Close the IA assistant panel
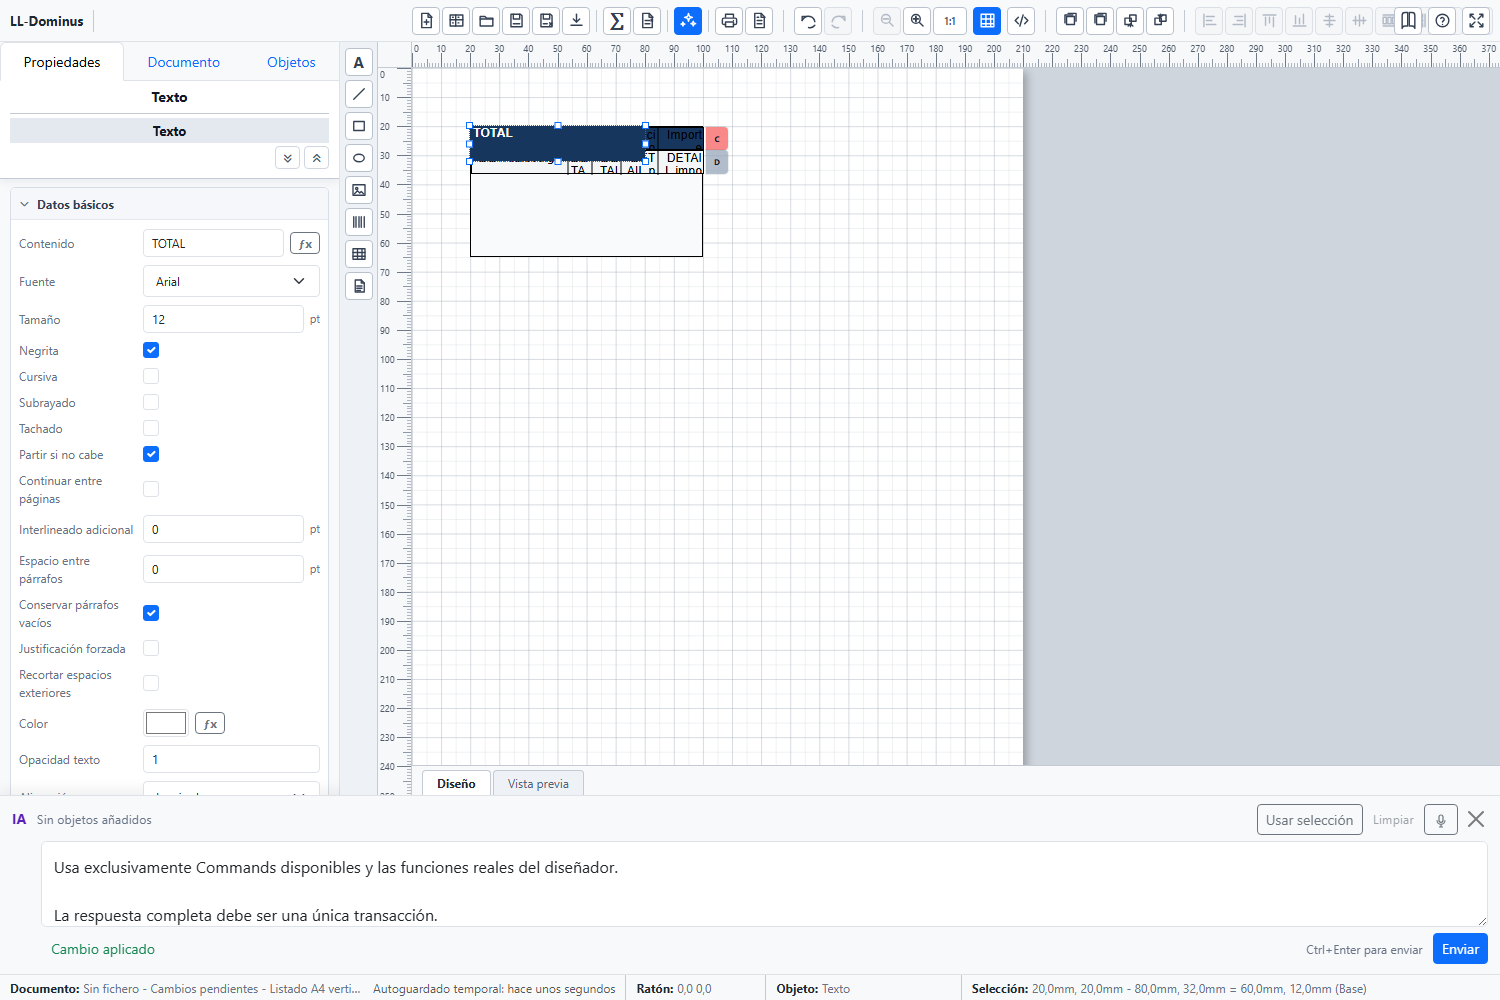This screenshot has height=1000, width=1500. click(1476, 820)
